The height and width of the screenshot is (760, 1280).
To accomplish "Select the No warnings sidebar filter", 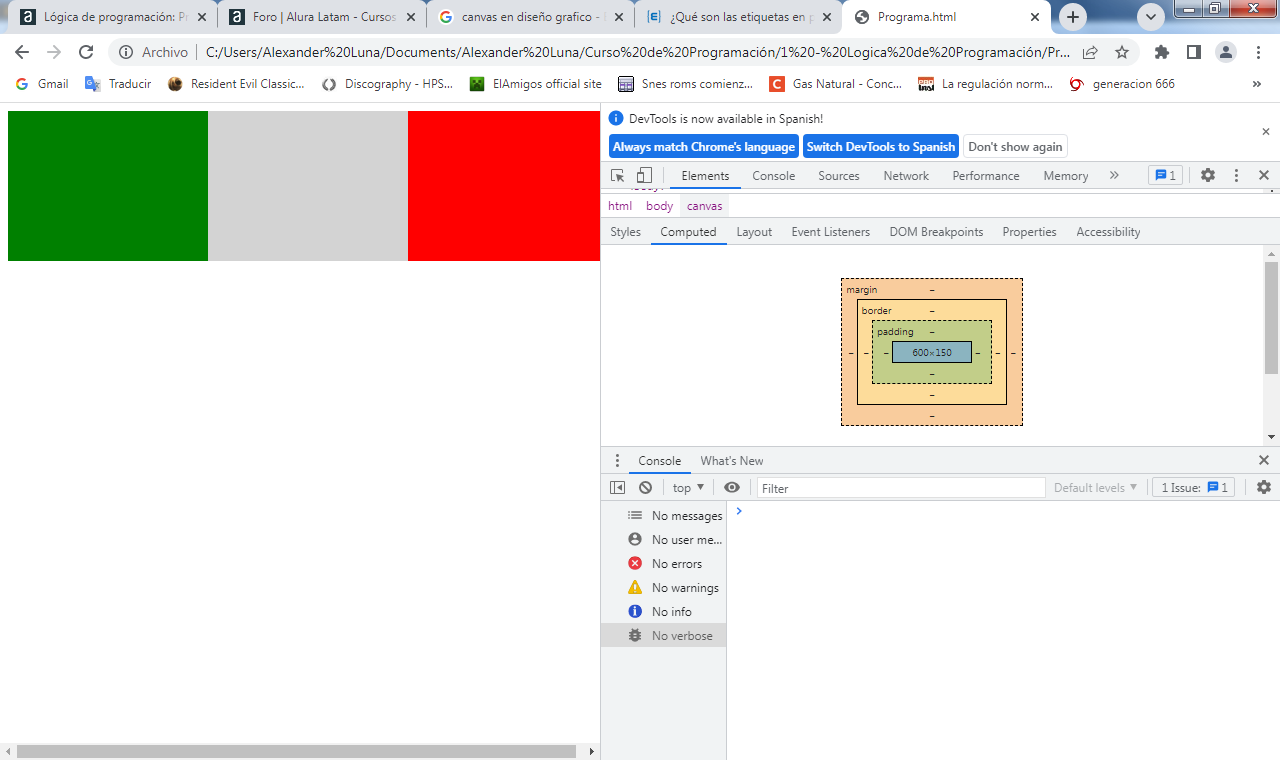I will tap(664, 588).
